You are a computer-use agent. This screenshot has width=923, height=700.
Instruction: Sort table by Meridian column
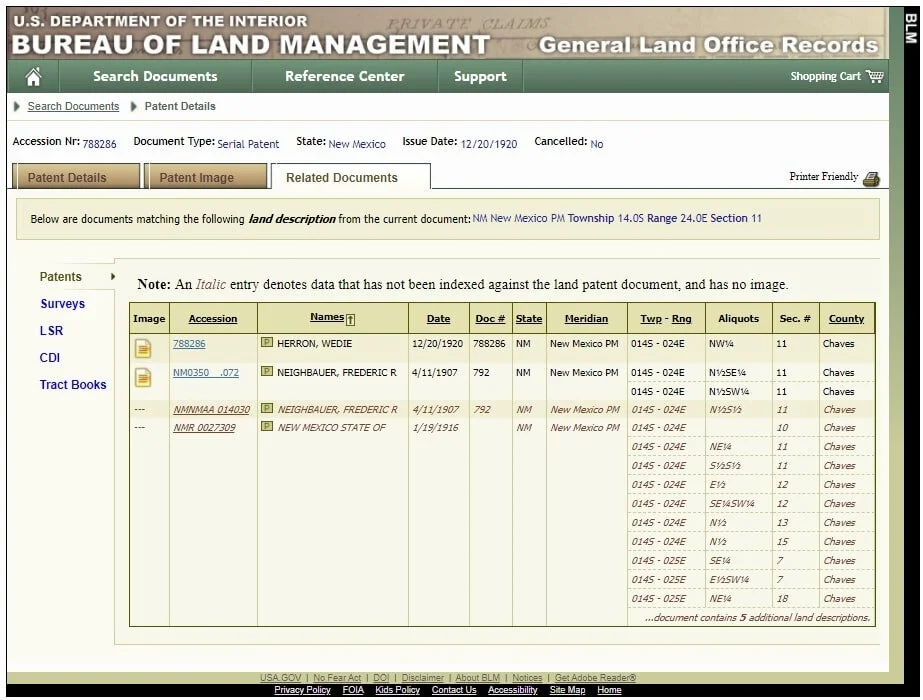coord(586,319)
